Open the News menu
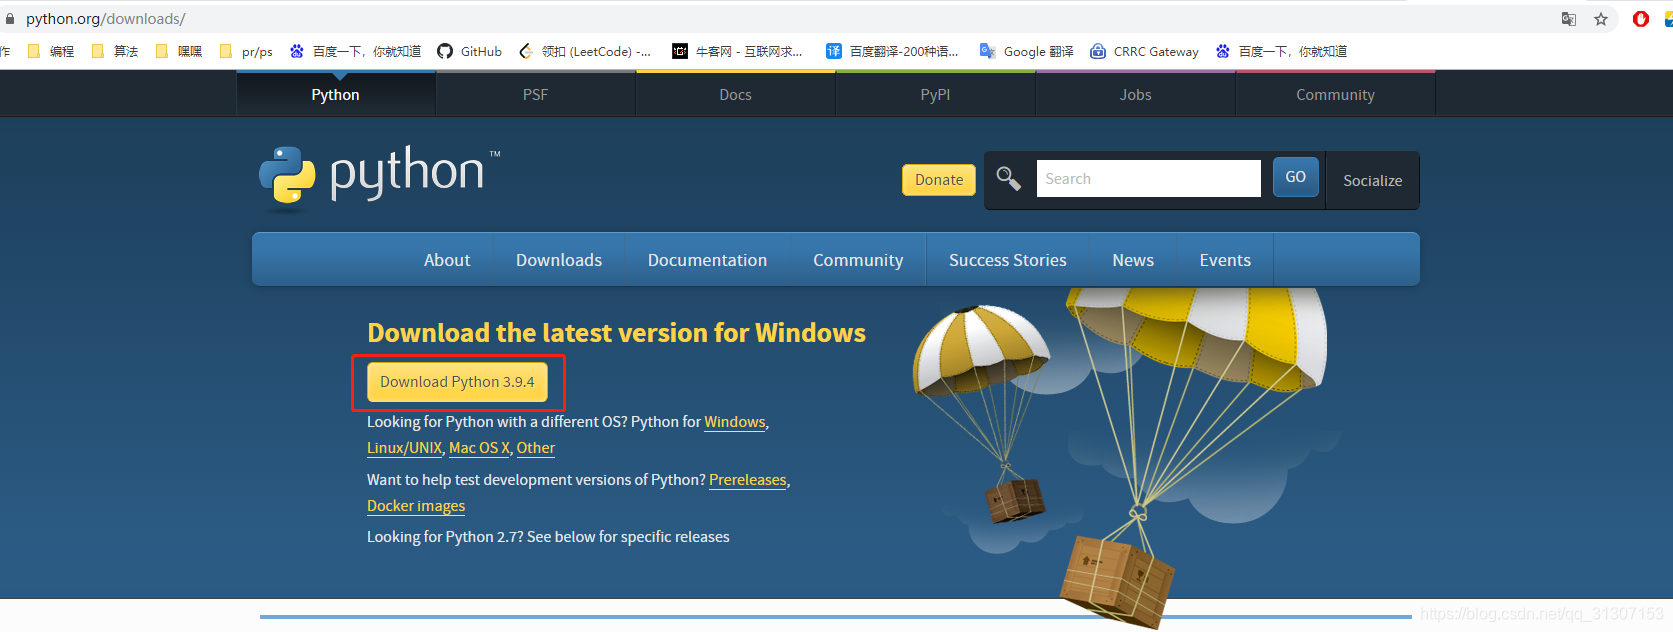Image resolution: width=1673 pixels, height=632 pixels. [1133, 260]
